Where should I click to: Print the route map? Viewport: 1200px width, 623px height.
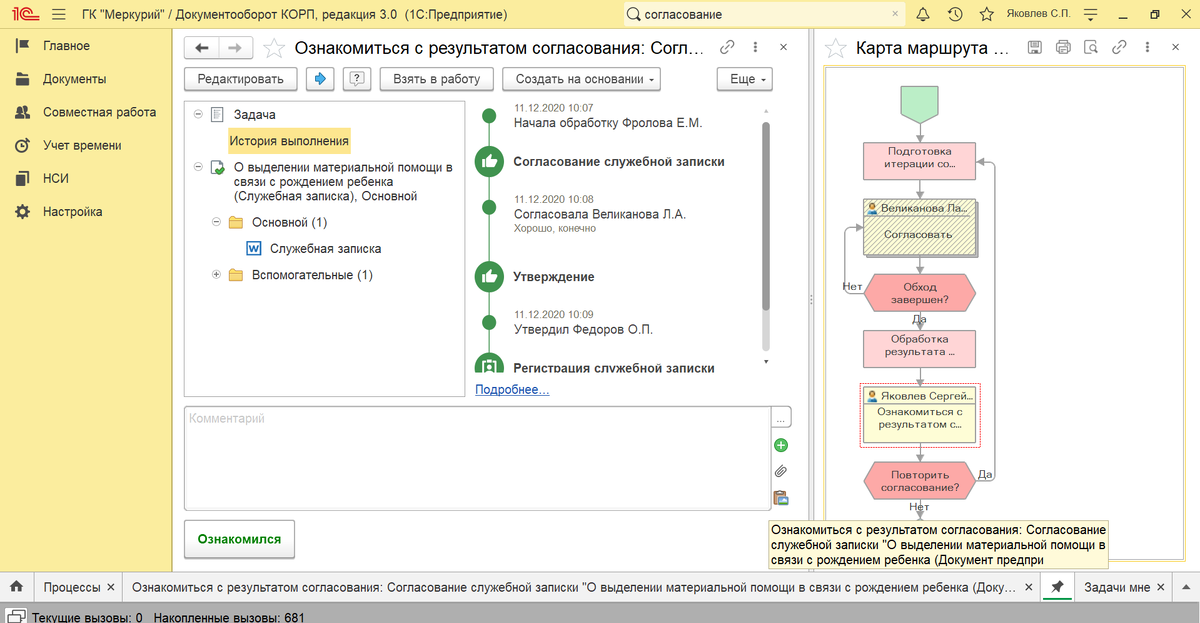tap(1063, 47)
